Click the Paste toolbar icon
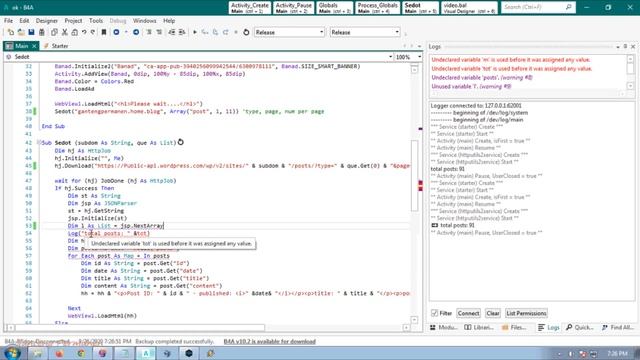 tap(74, 32)
